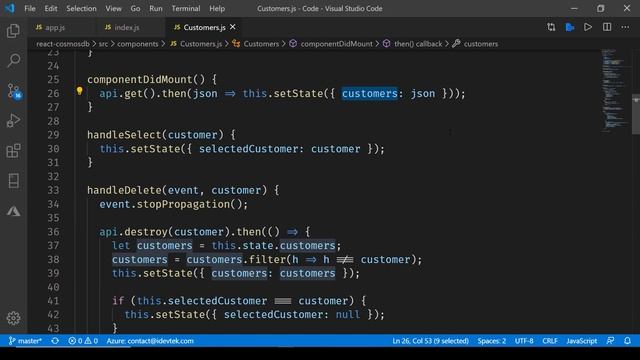640x360 pixels.
Task: Click Ln 26, Col 53 cursor position
Action: [x=430, y=341]
